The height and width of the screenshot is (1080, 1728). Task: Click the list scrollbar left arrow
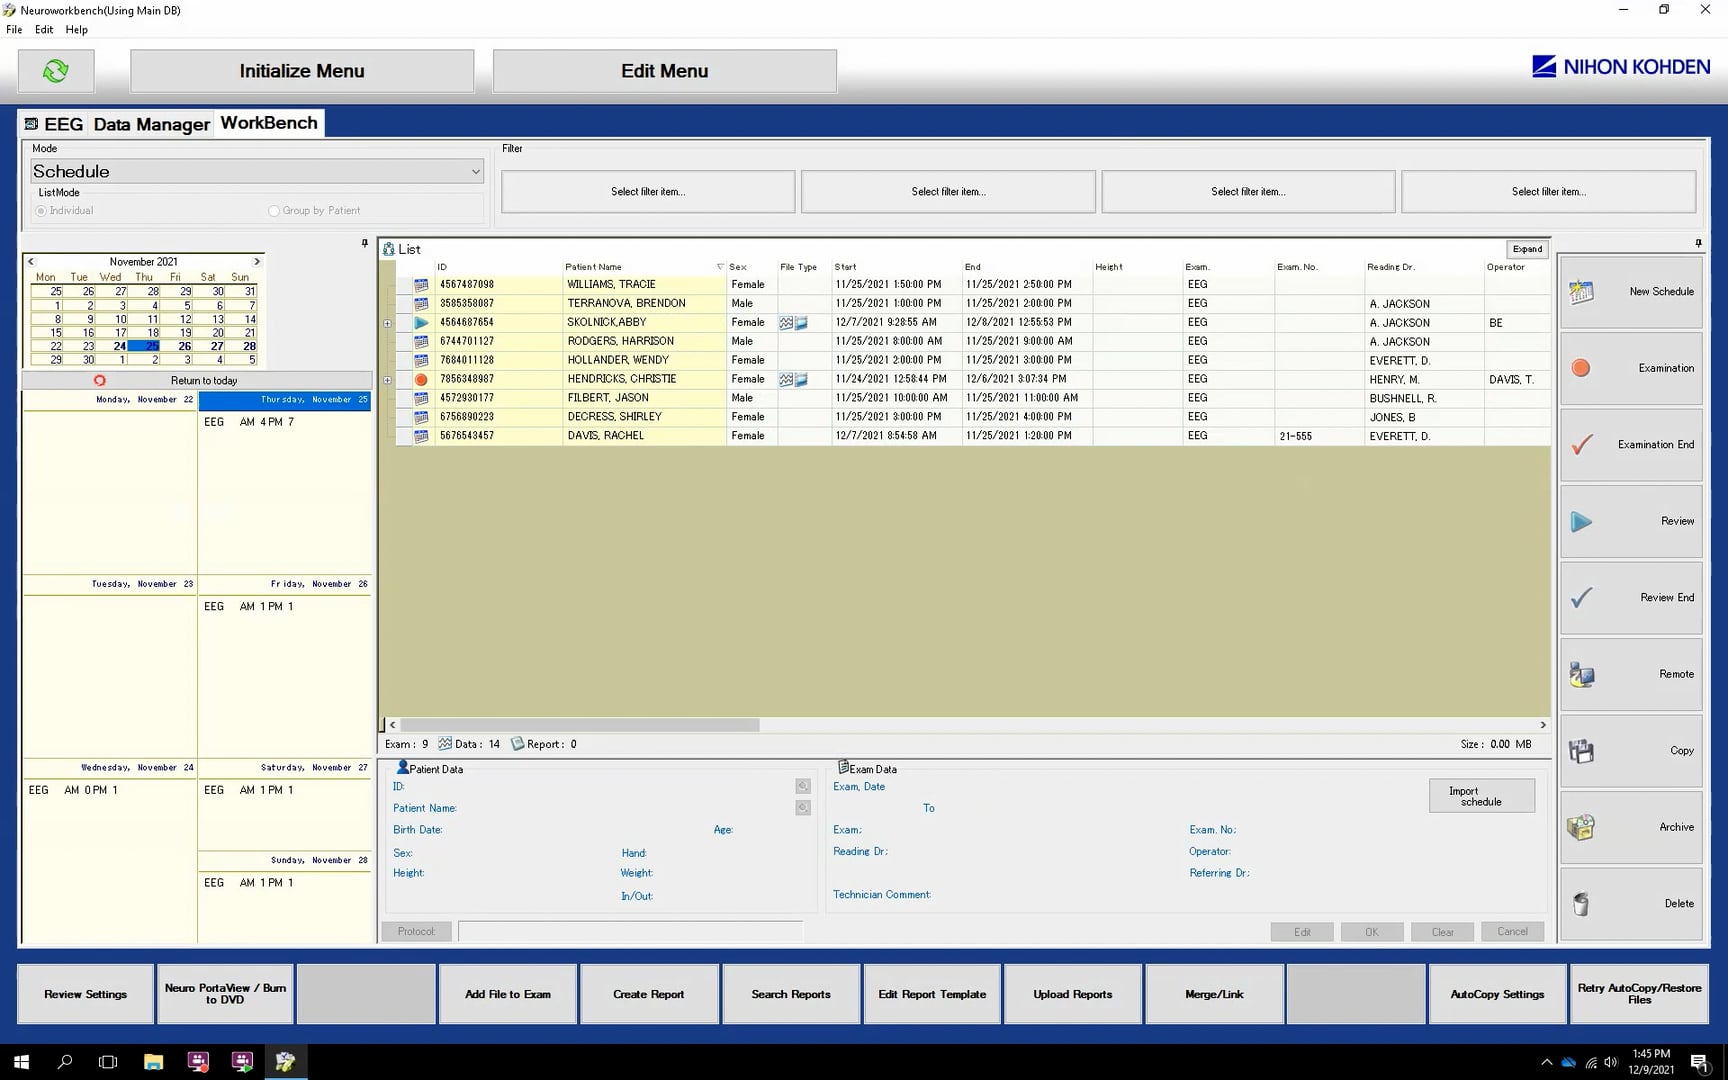(393, 725)
